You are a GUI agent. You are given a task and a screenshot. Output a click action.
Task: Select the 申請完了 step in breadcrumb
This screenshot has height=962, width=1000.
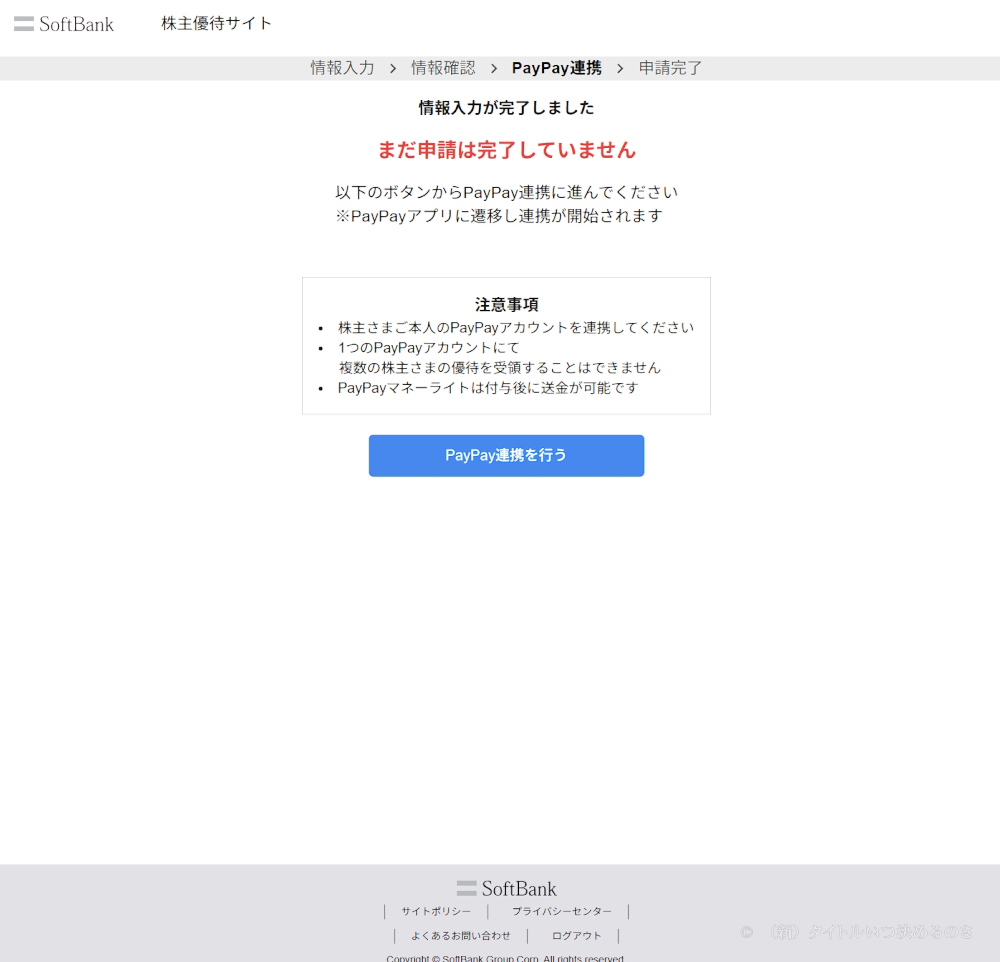click(670, 68)
